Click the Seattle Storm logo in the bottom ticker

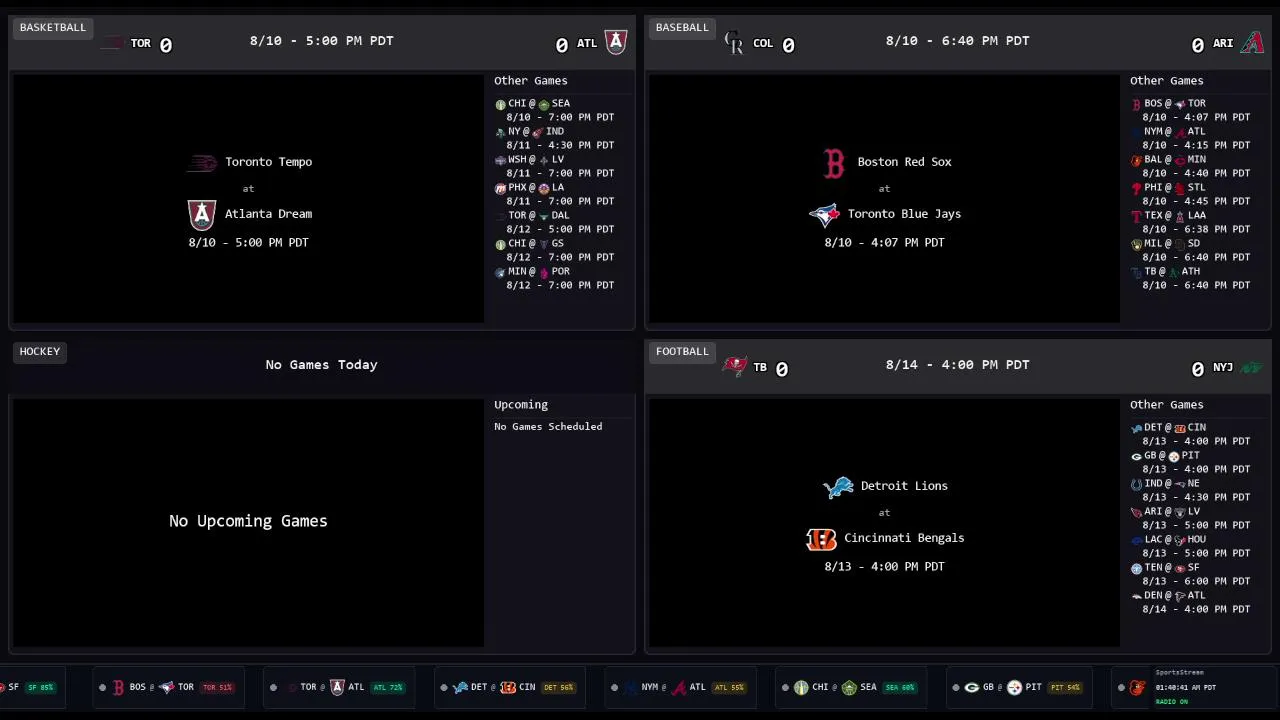click(849, 688)
